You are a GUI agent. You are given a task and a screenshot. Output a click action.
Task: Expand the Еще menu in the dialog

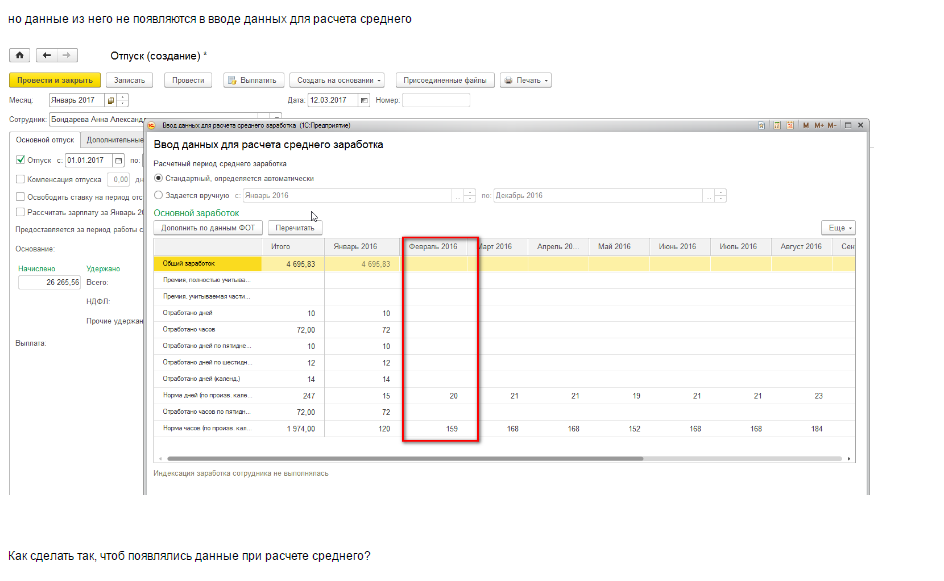point(836,228)
